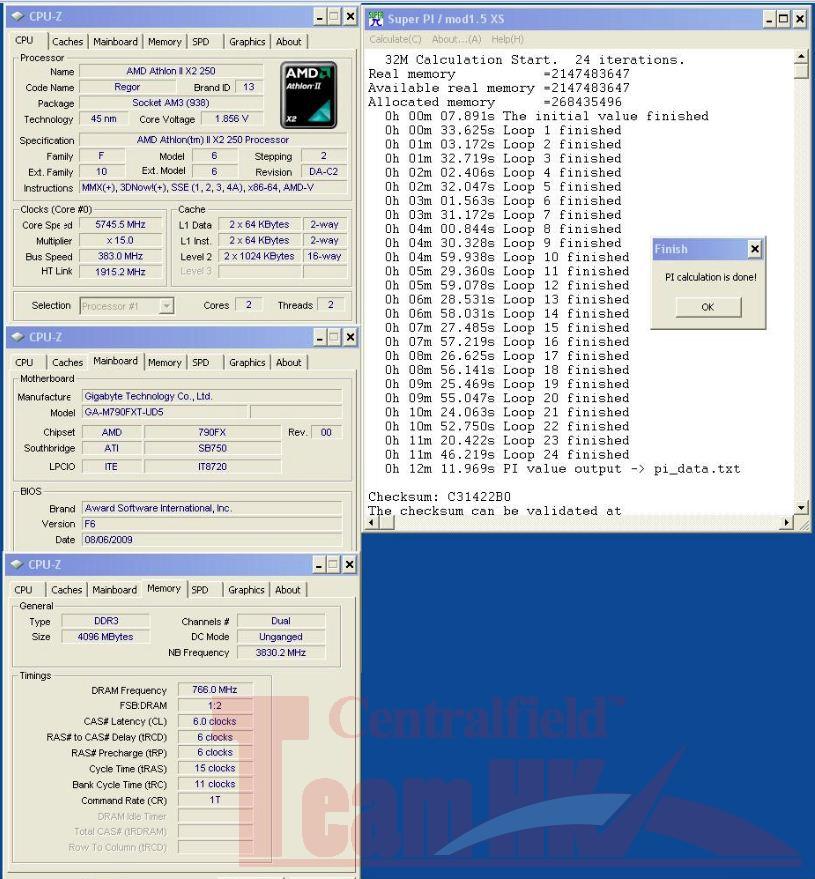Select SPD tab in Mainboard CPU-Z window
The width and height of the screenshot is (815, 879).
[x=201, y=362]
